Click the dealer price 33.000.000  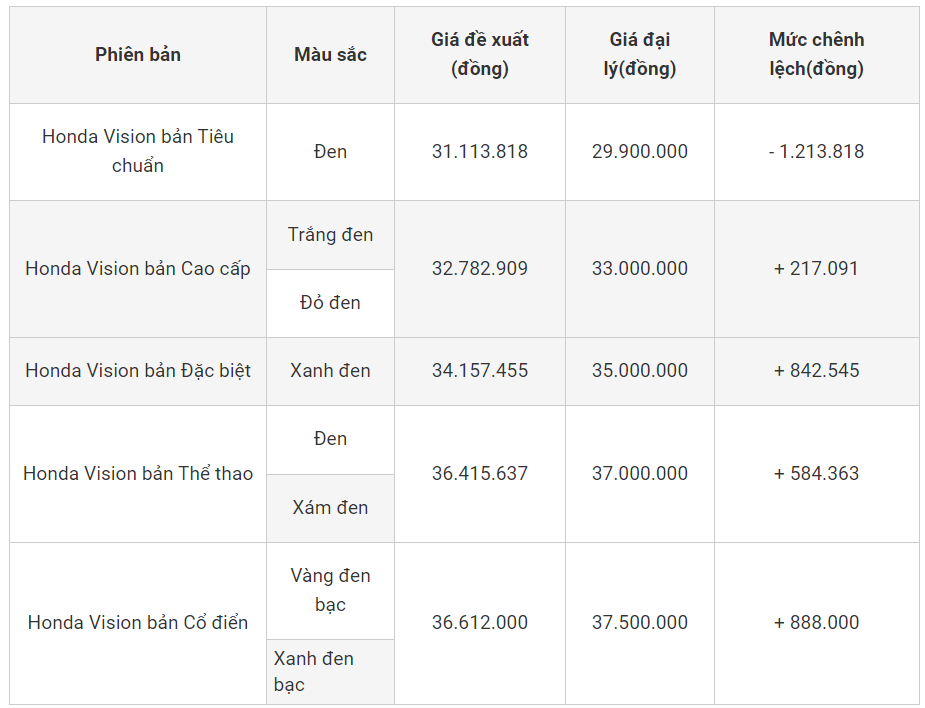pos(640,269)
